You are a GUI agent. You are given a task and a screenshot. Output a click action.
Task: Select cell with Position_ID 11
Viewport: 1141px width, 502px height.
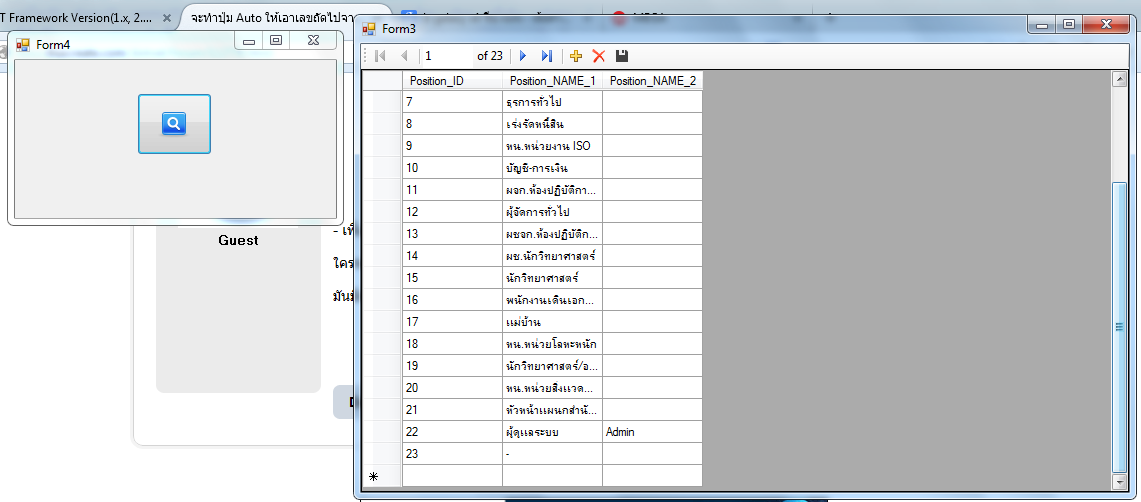coord(452,190)
